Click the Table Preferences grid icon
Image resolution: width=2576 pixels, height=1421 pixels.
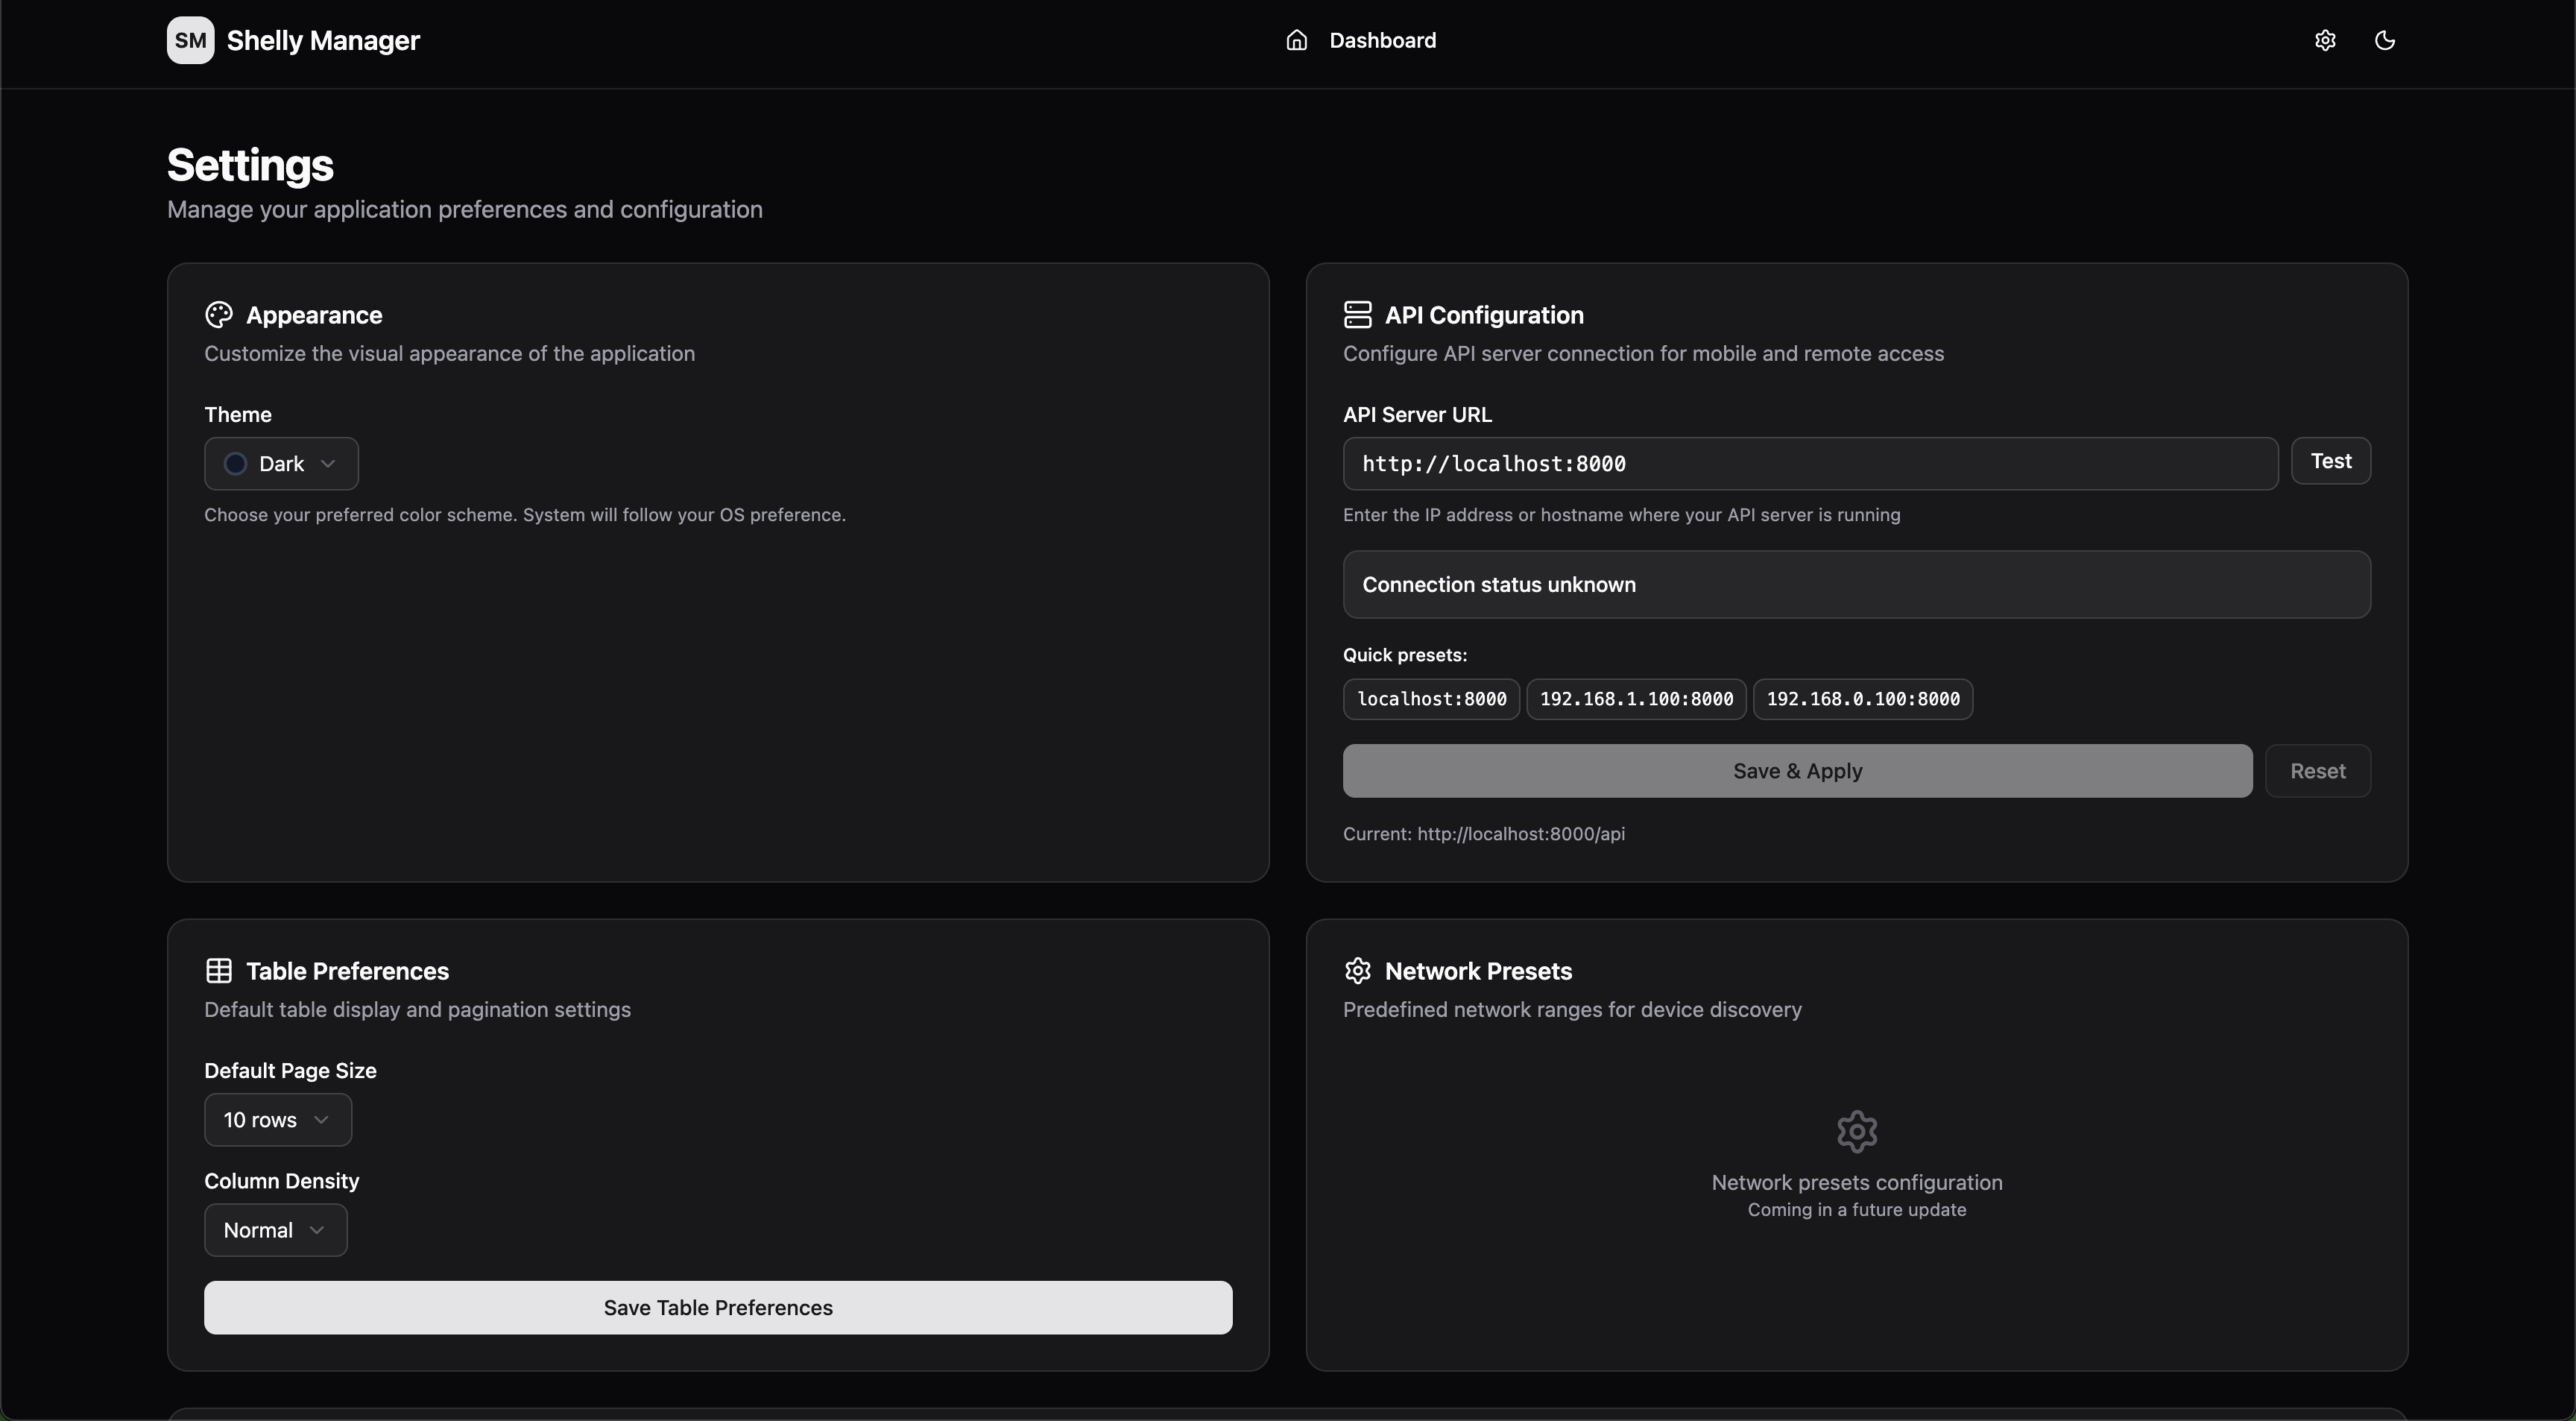[218, 971]
